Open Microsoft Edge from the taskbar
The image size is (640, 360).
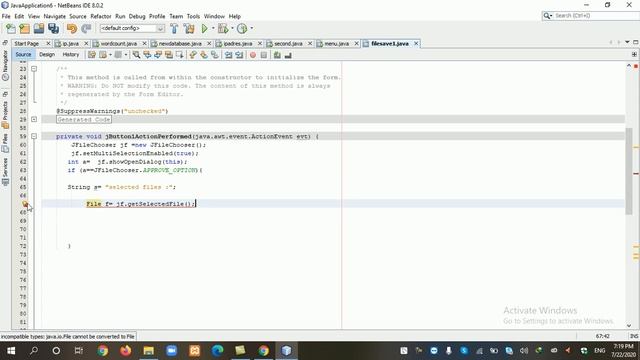[218, 351]
